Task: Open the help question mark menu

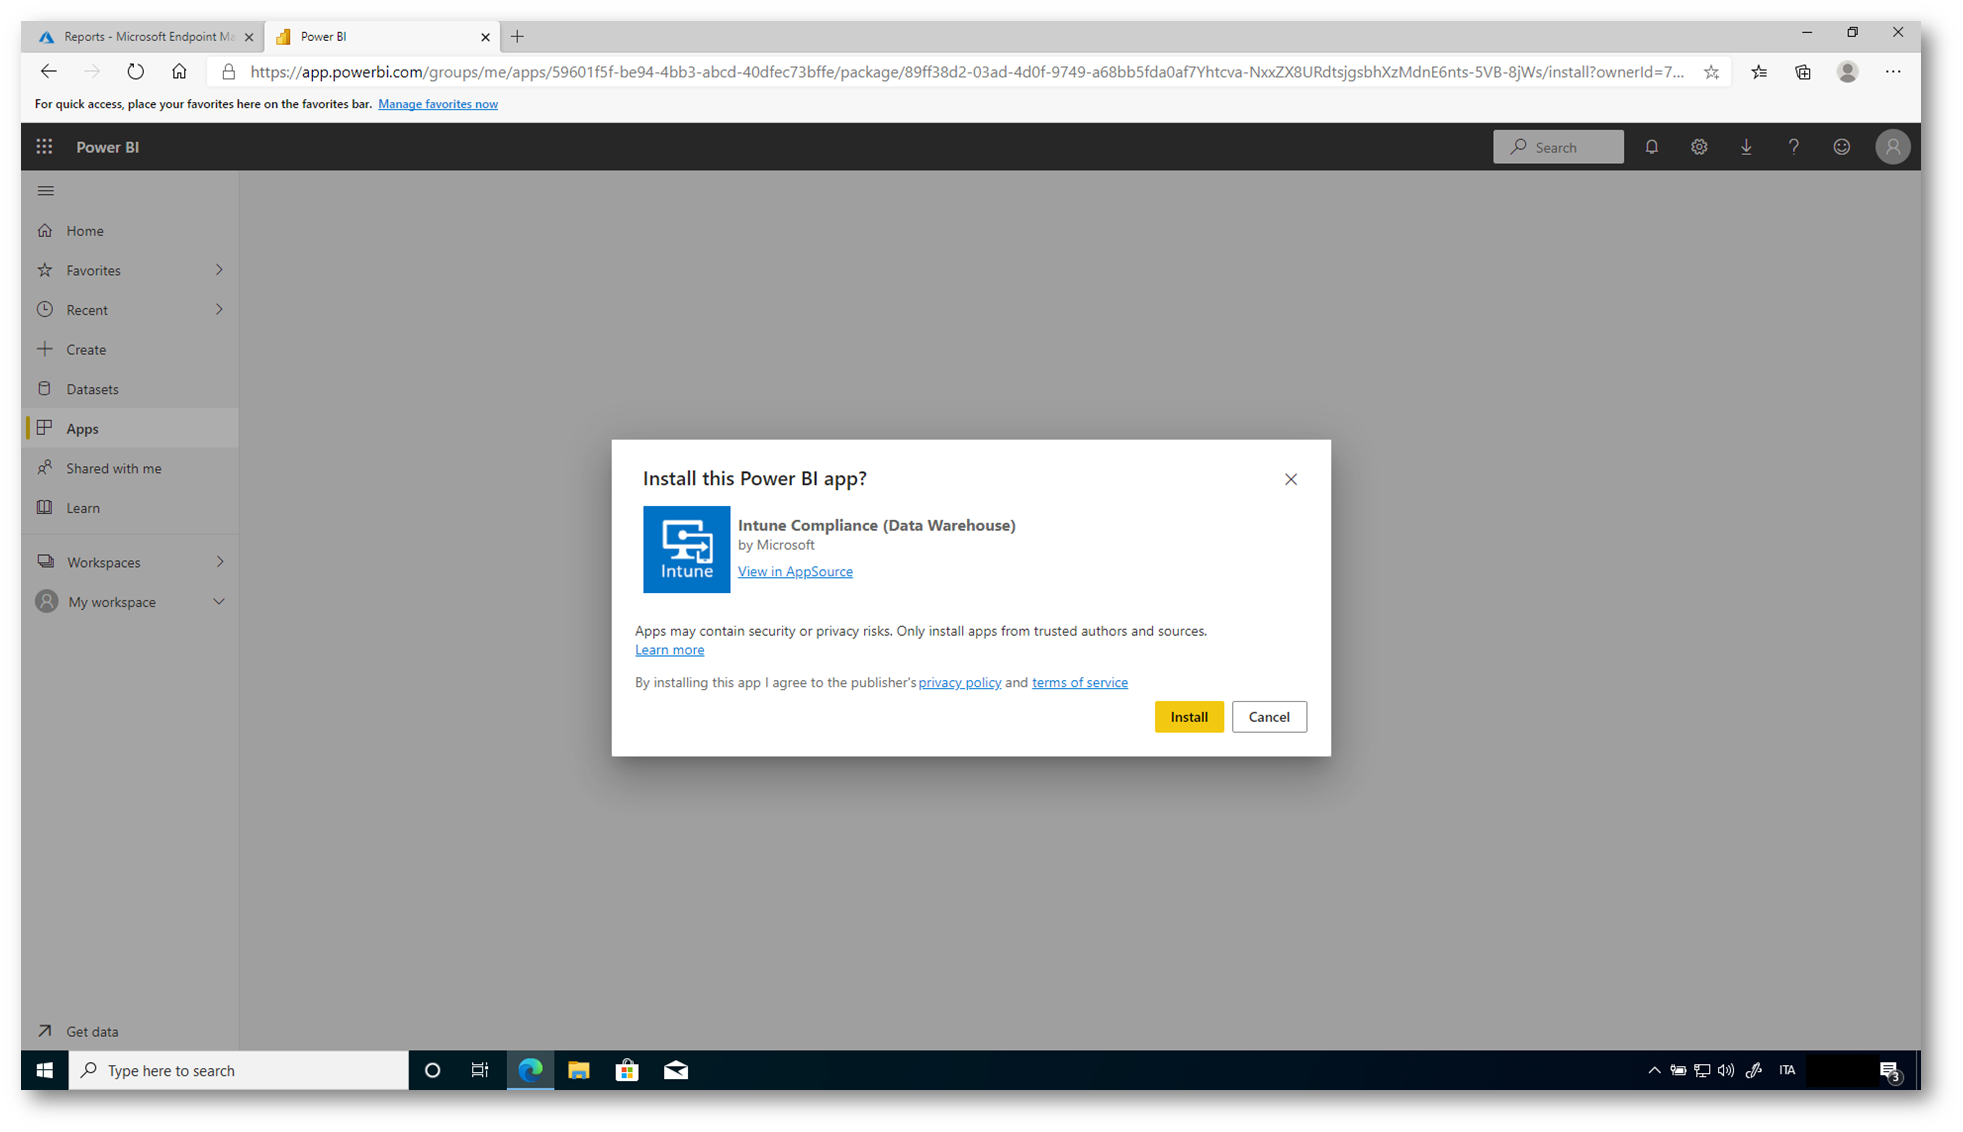Action: point(1793,147)
